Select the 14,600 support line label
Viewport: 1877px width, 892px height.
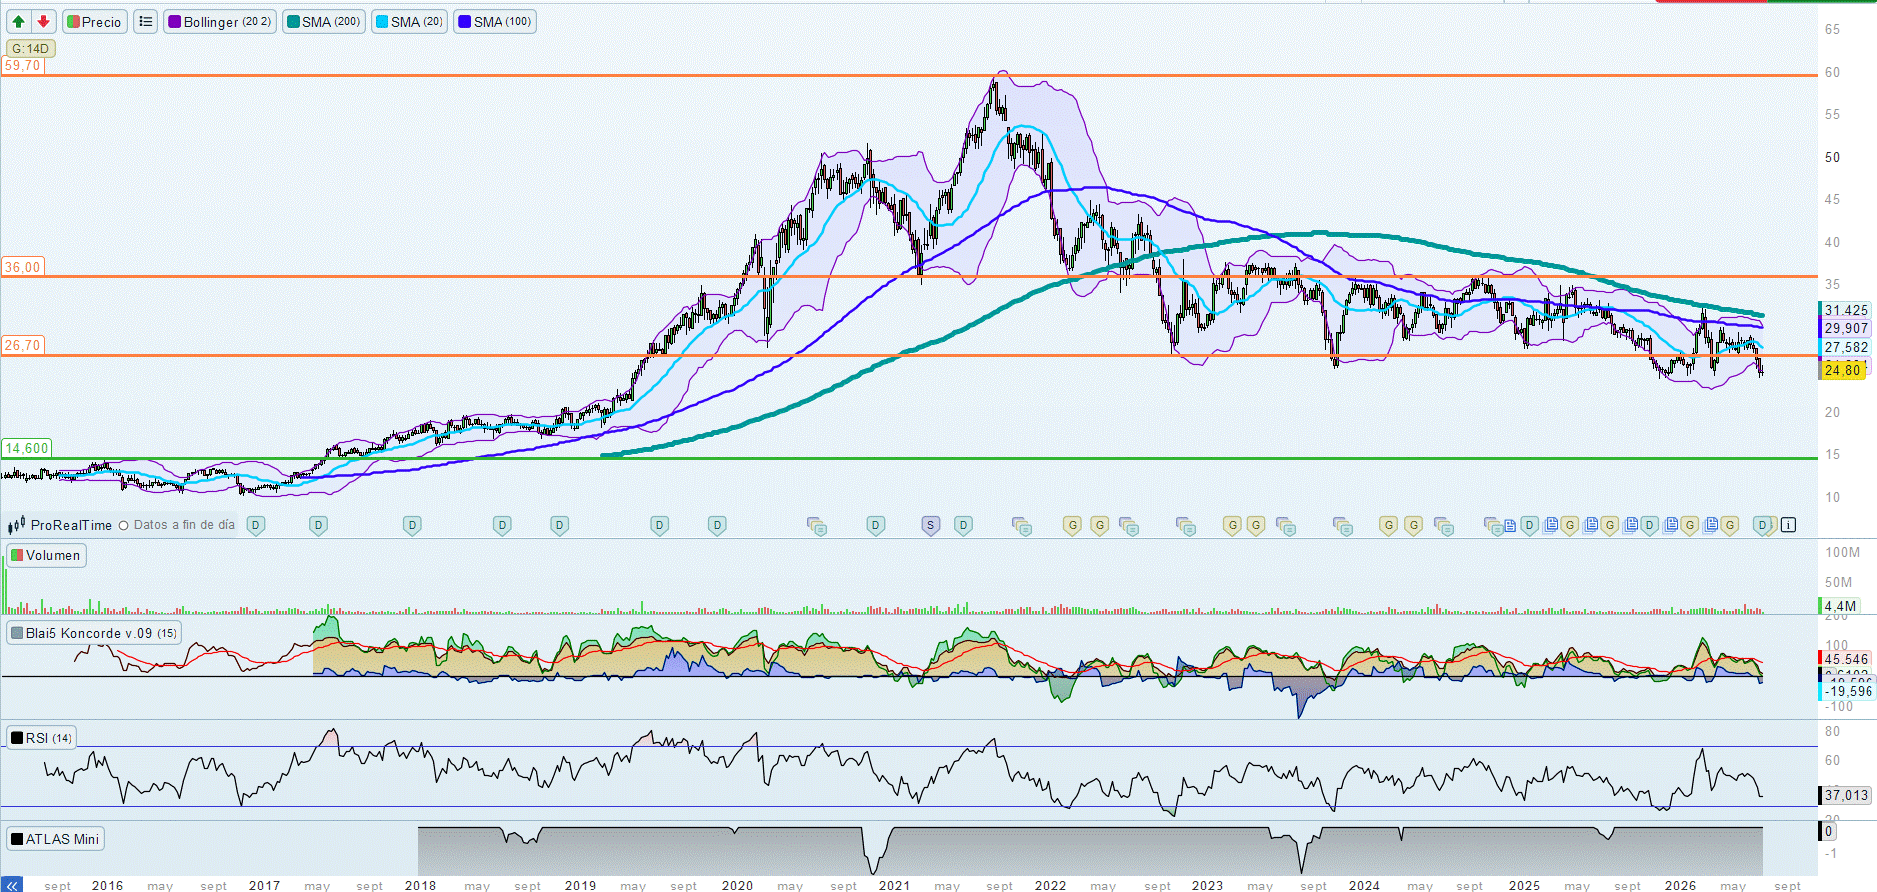click(x=26, y=449)
